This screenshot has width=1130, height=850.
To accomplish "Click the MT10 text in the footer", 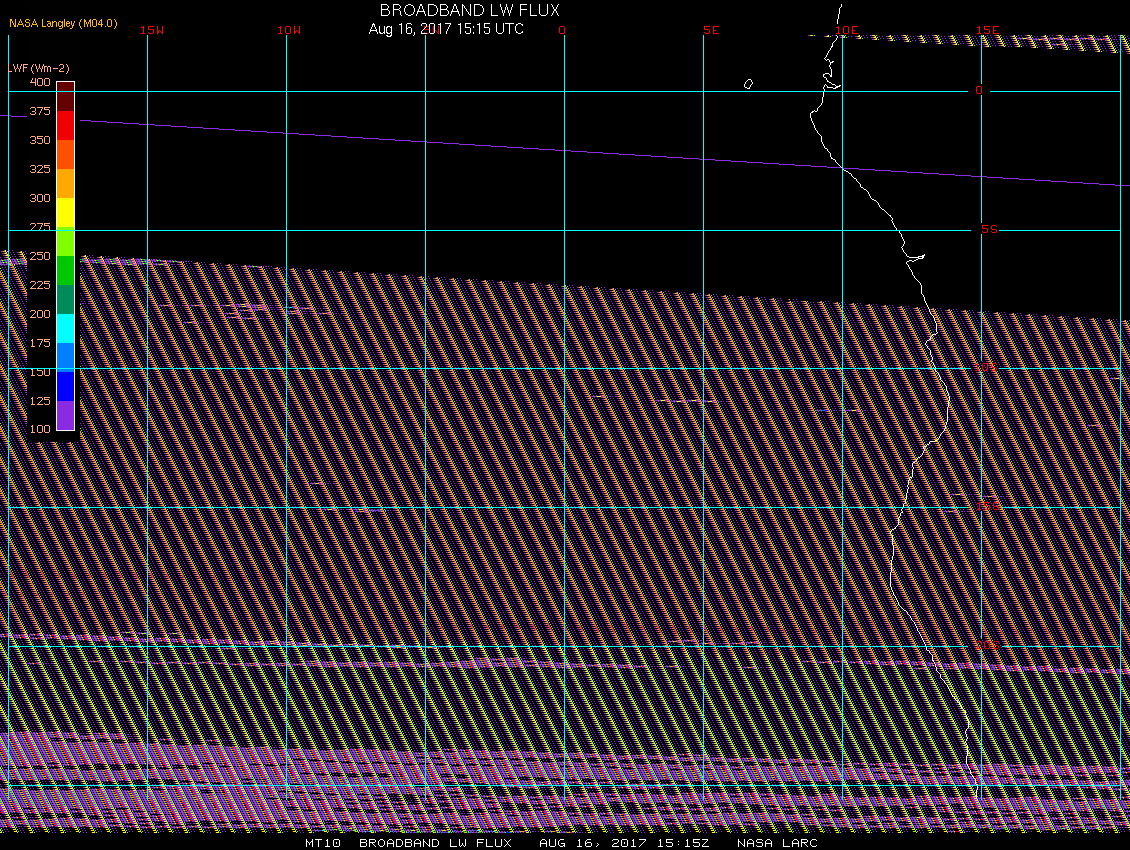I will tap(322, 843).
